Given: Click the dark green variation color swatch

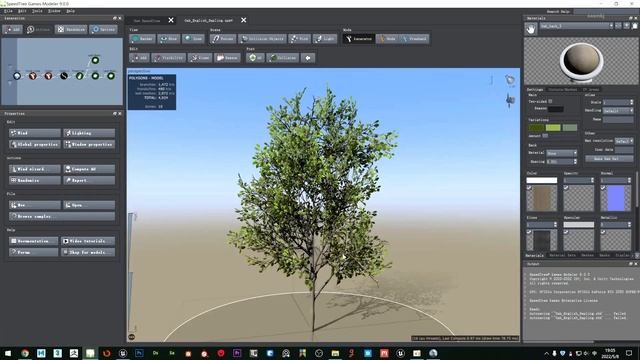Looking at the screenshot, I should (536, 128).
